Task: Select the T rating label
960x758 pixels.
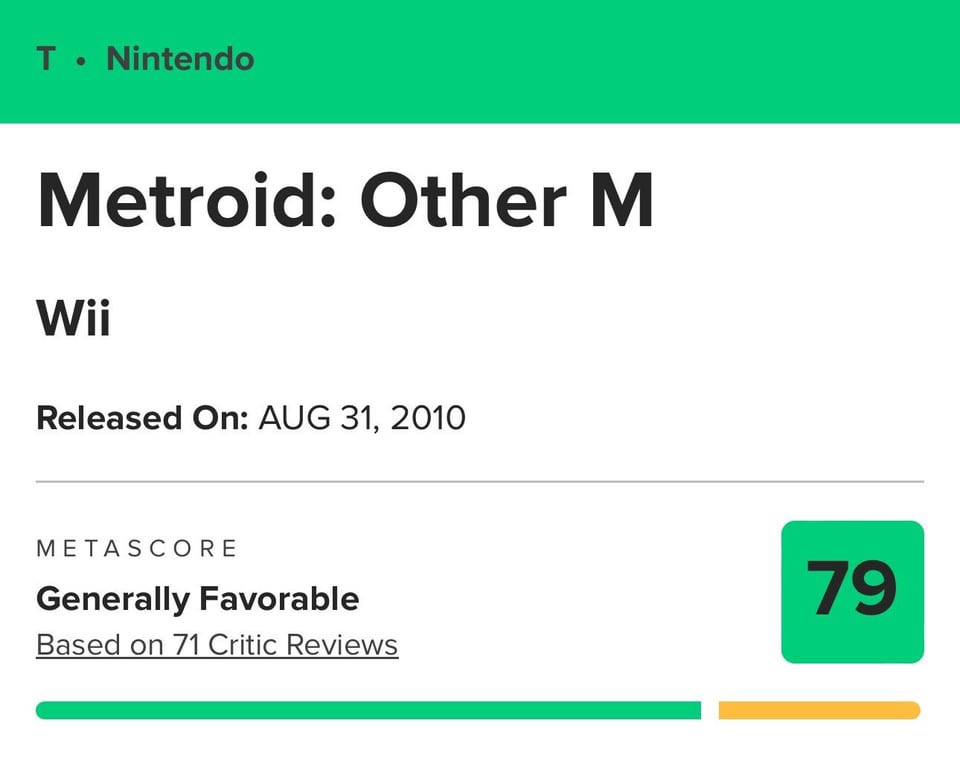Action: [x=47, y=59]
